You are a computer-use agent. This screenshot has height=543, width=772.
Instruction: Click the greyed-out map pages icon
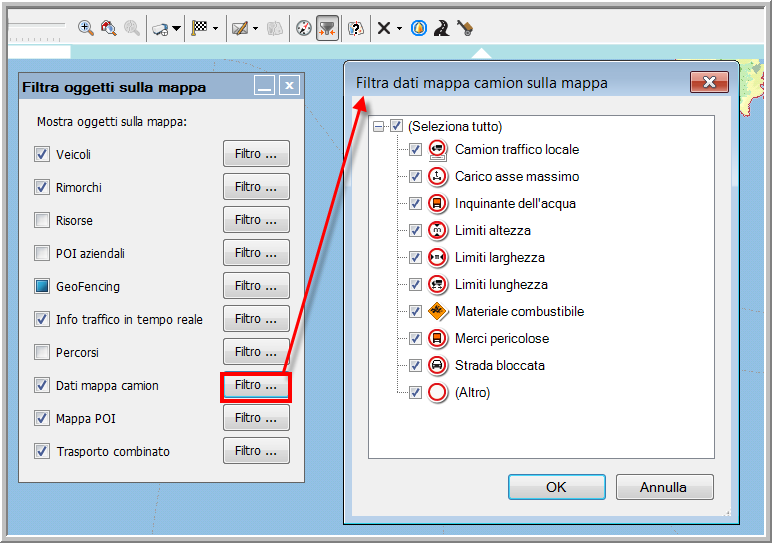(275, 28)
